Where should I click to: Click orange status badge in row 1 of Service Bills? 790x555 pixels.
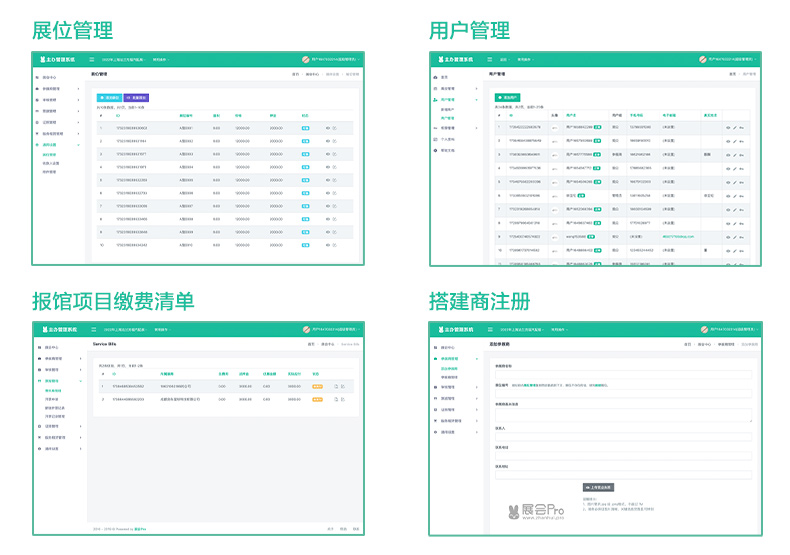click(x=317, y=386)
